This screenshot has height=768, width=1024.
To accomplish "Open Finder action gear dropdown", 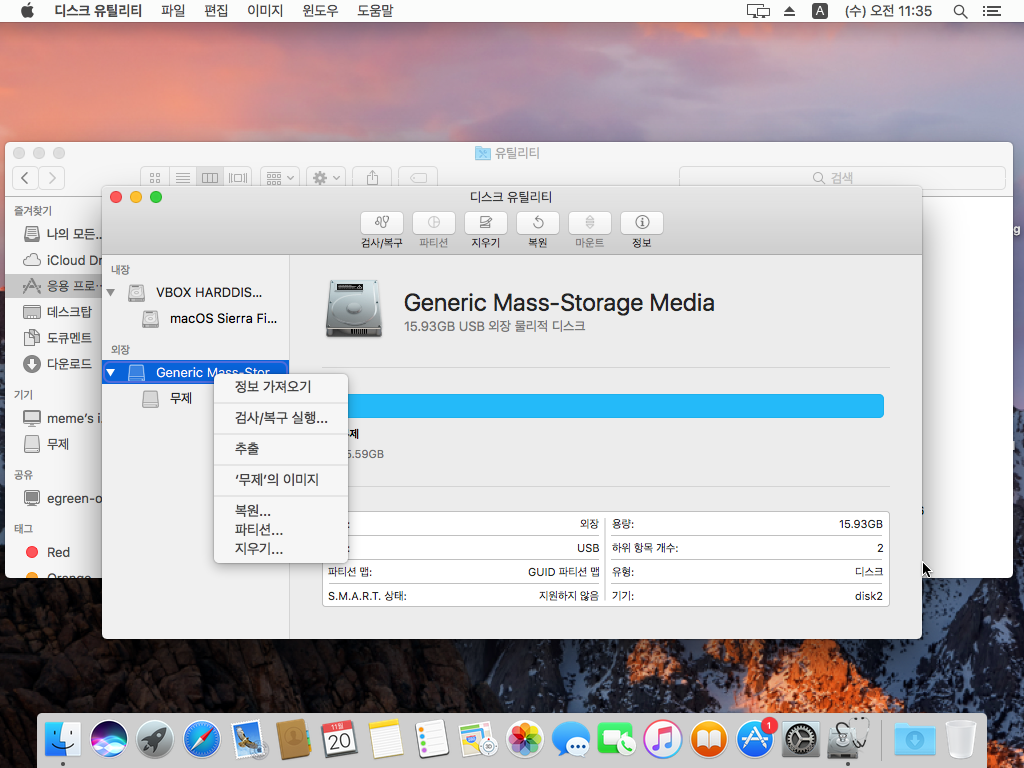I will tap(327, 178).
